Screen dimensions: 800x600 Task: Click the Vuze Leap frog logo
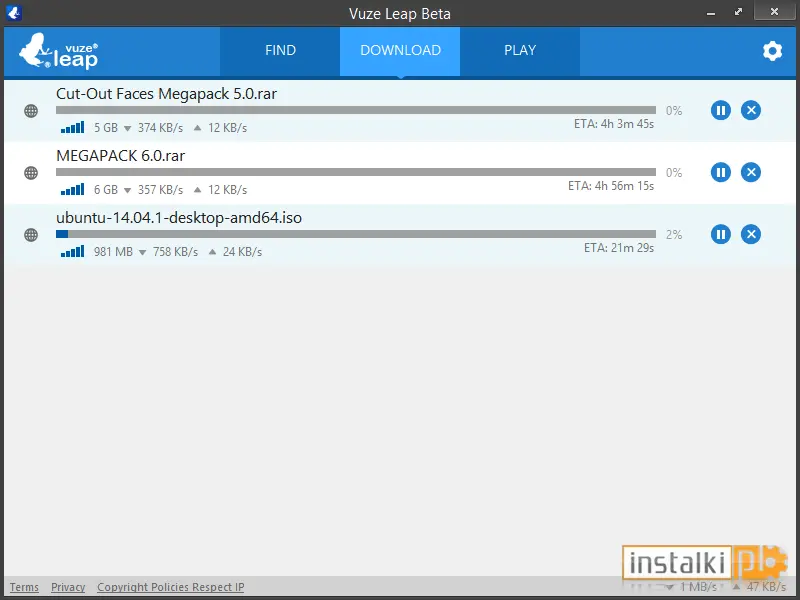click(x=58, y=51)
